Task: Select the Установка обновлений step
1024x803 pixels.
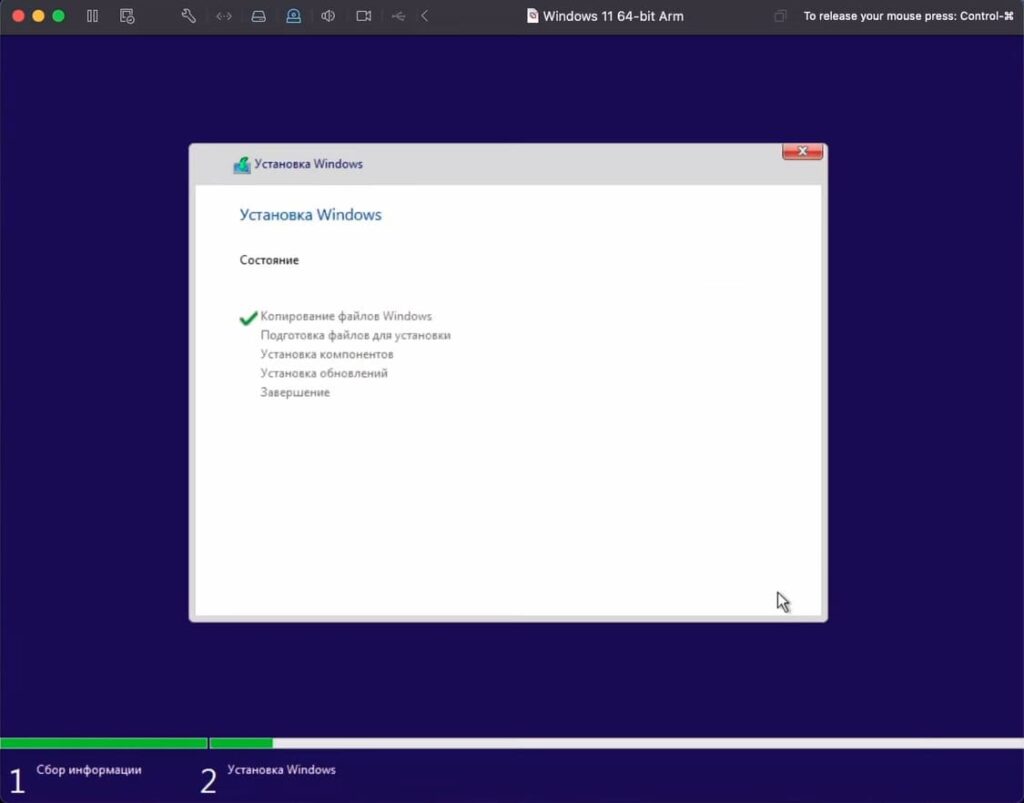Action: [x=324, y=373]
